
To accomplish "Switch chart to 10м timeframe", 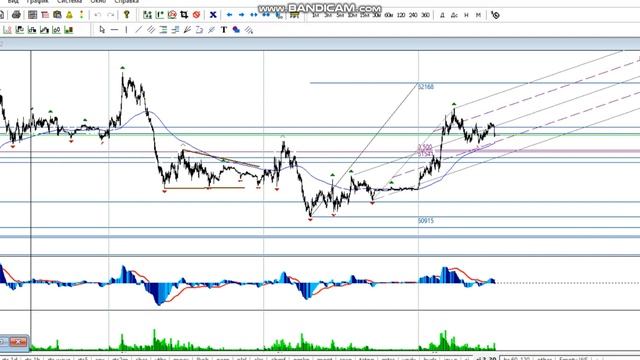I will 352,15.
